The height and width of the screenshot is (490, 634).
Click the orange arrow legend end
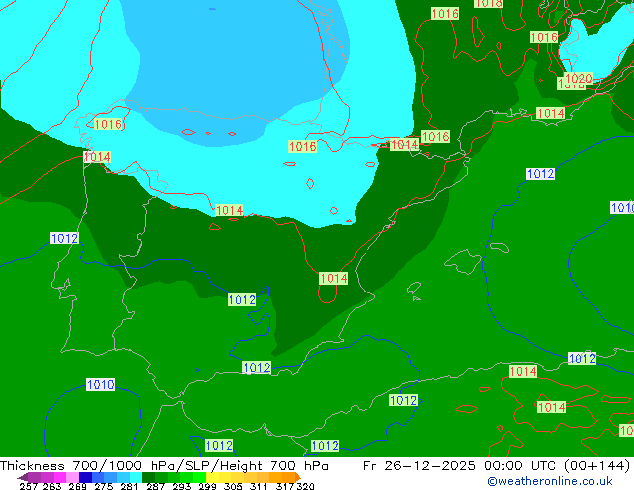(x=298, y=477)
